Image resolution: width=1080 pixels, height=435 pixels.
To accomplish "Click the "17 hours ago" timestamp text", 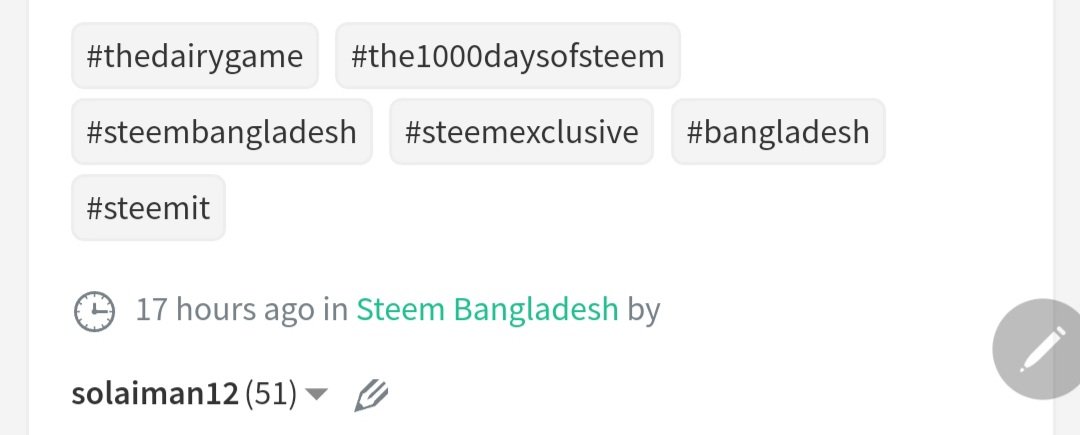I will point(225,310).
